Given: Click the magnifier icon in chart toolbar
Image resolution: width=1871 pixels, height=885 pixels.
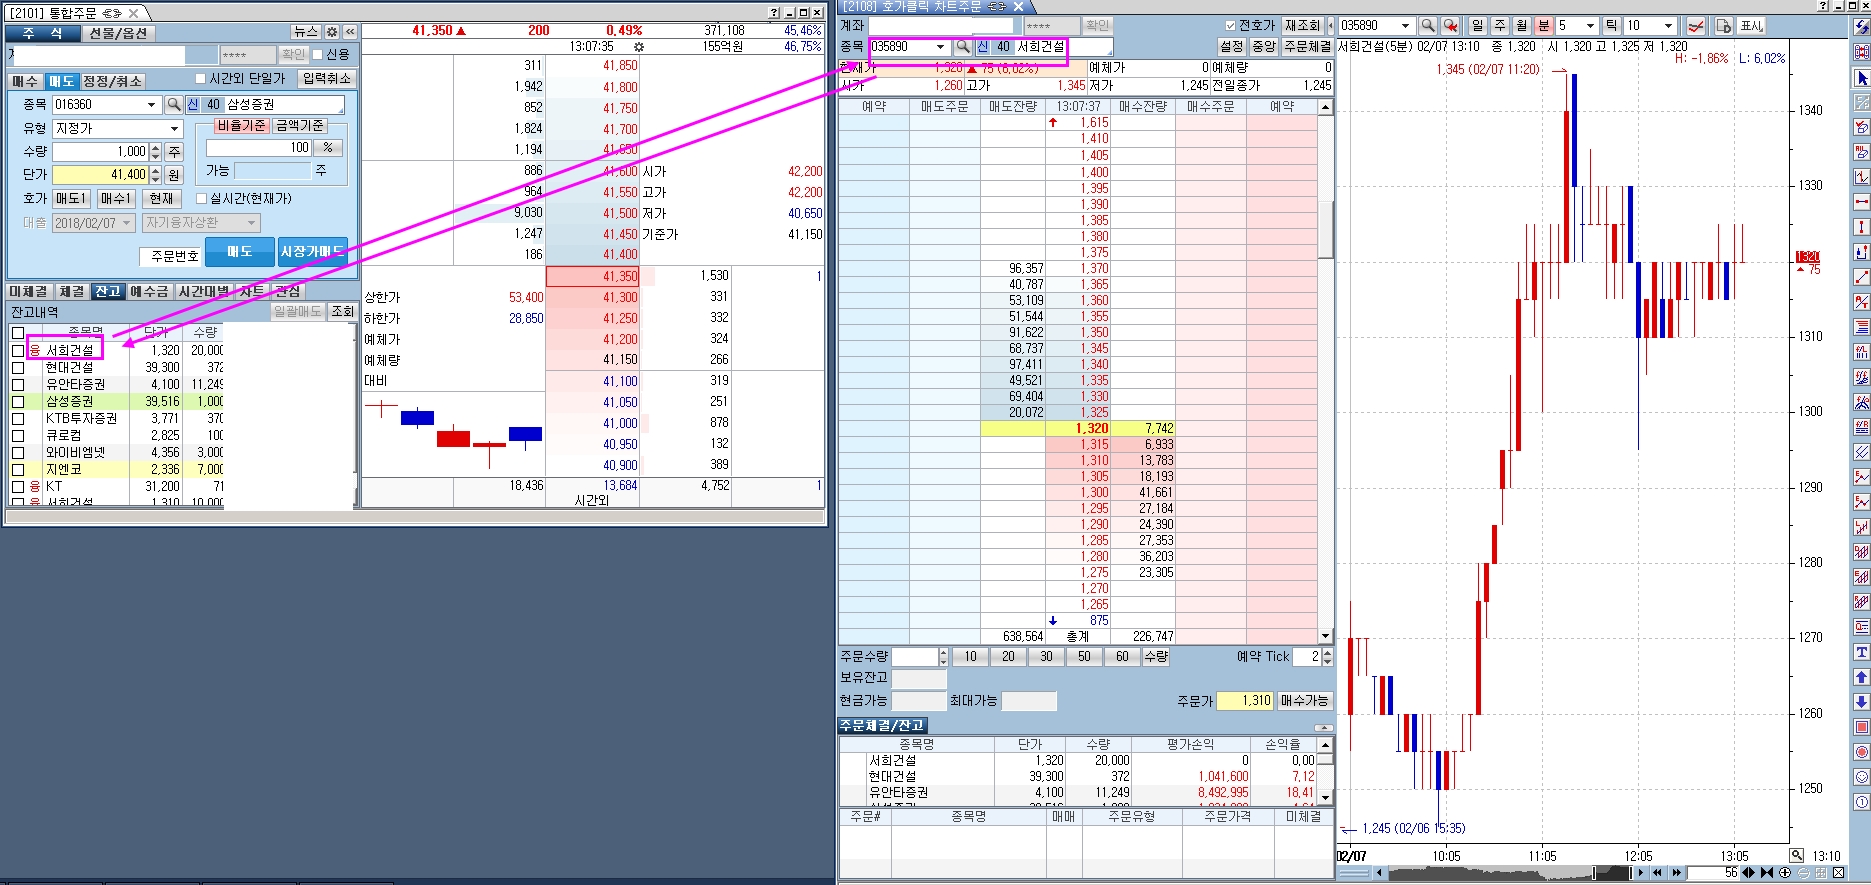Looking at the screenshot, I should [x=1428, y=26].
